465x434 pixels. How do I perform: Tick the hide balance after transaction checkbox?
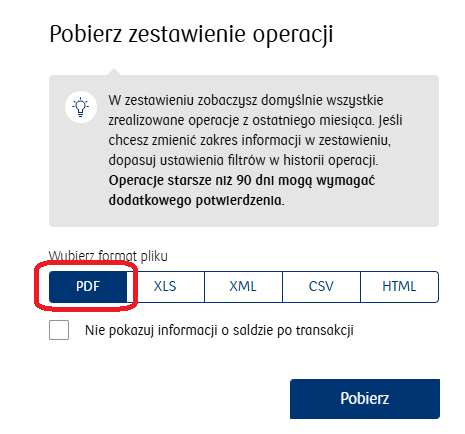click(x=59, y=330)
